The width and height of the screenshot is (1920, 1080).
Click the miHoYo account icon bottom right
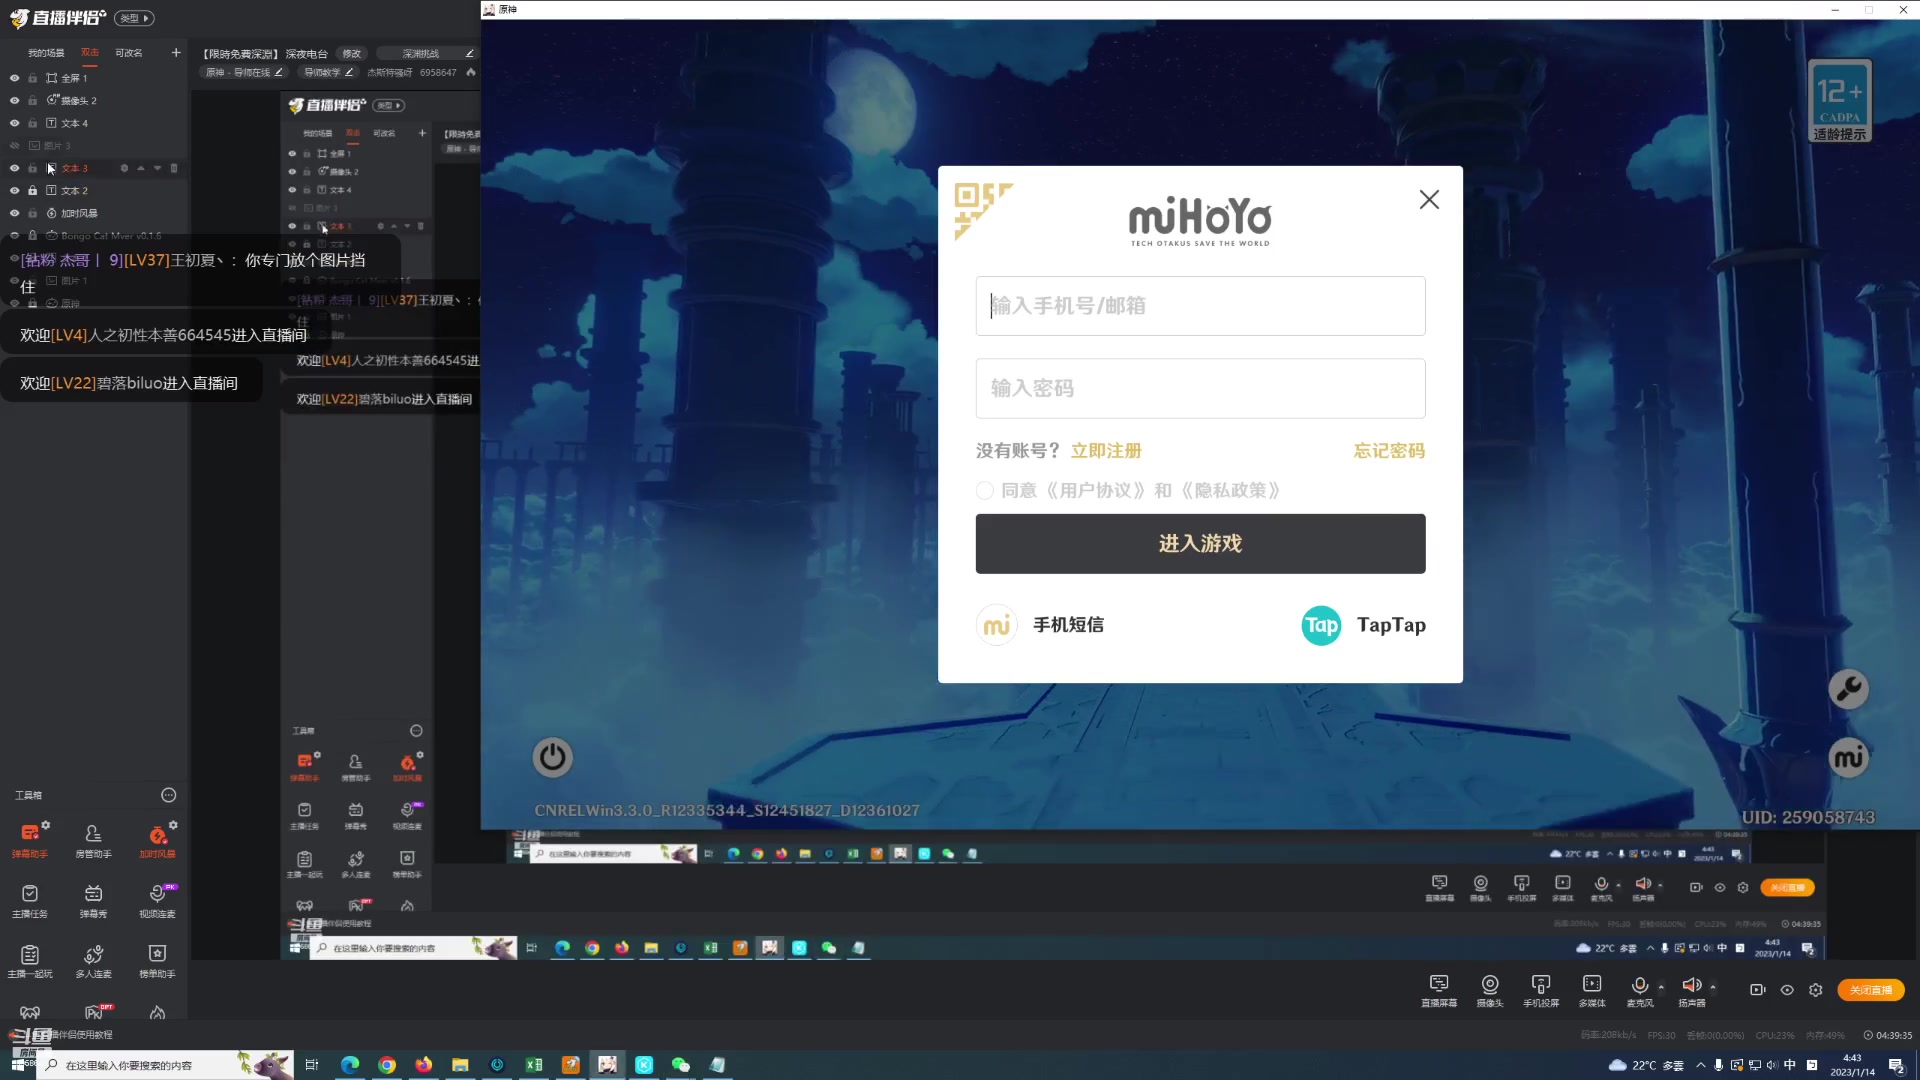pos(1848,758)
